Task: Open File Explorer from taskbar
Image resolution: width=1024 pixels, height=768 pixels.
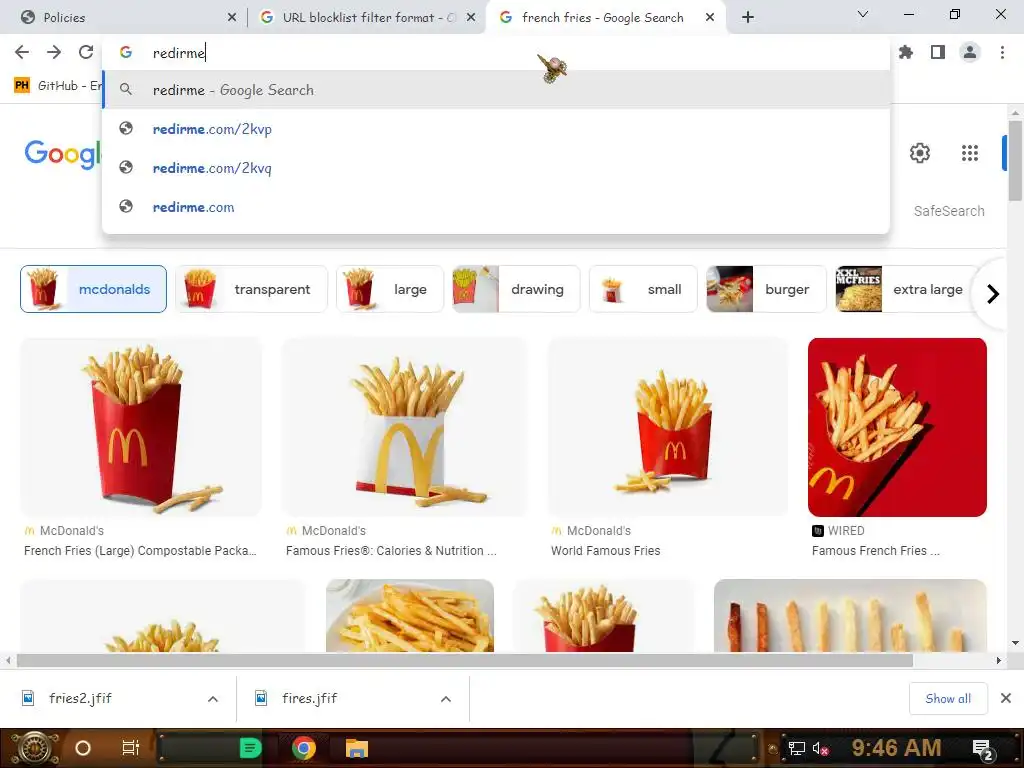Action: pyautogui.click(x=357, y=748)
